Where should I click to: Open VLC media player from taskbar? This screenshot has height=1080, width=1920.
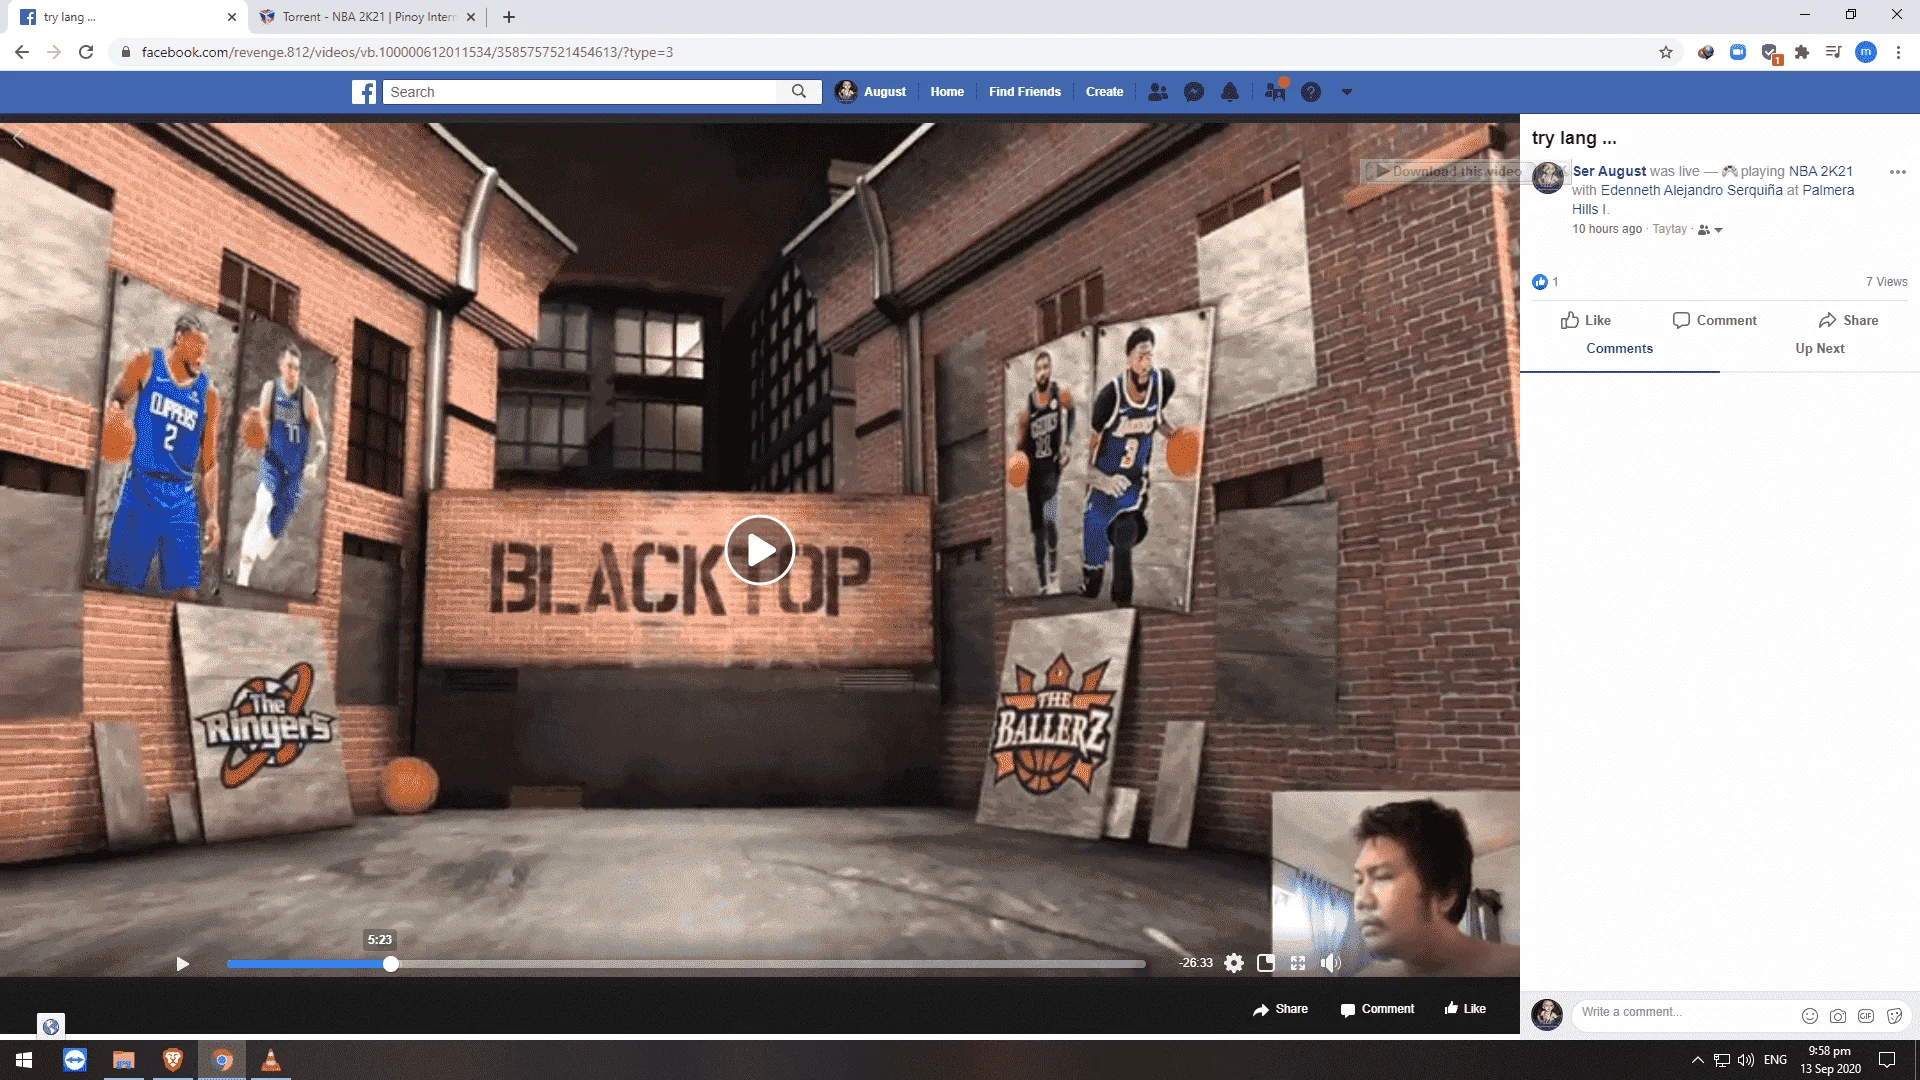click(x=270, y=1060)
